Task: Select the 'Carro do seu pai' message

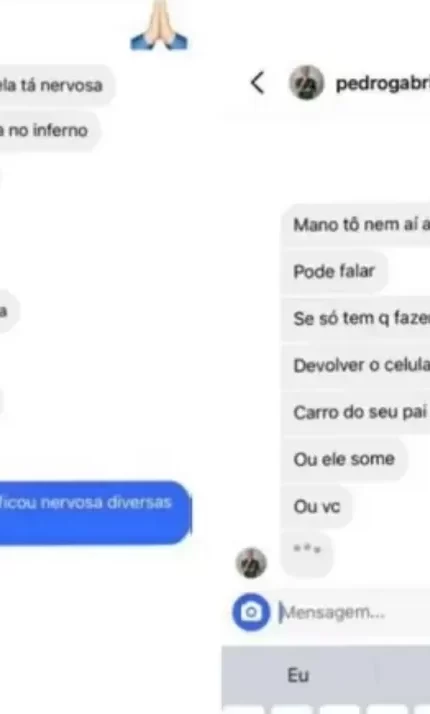Action: click(x=356, y=412)
